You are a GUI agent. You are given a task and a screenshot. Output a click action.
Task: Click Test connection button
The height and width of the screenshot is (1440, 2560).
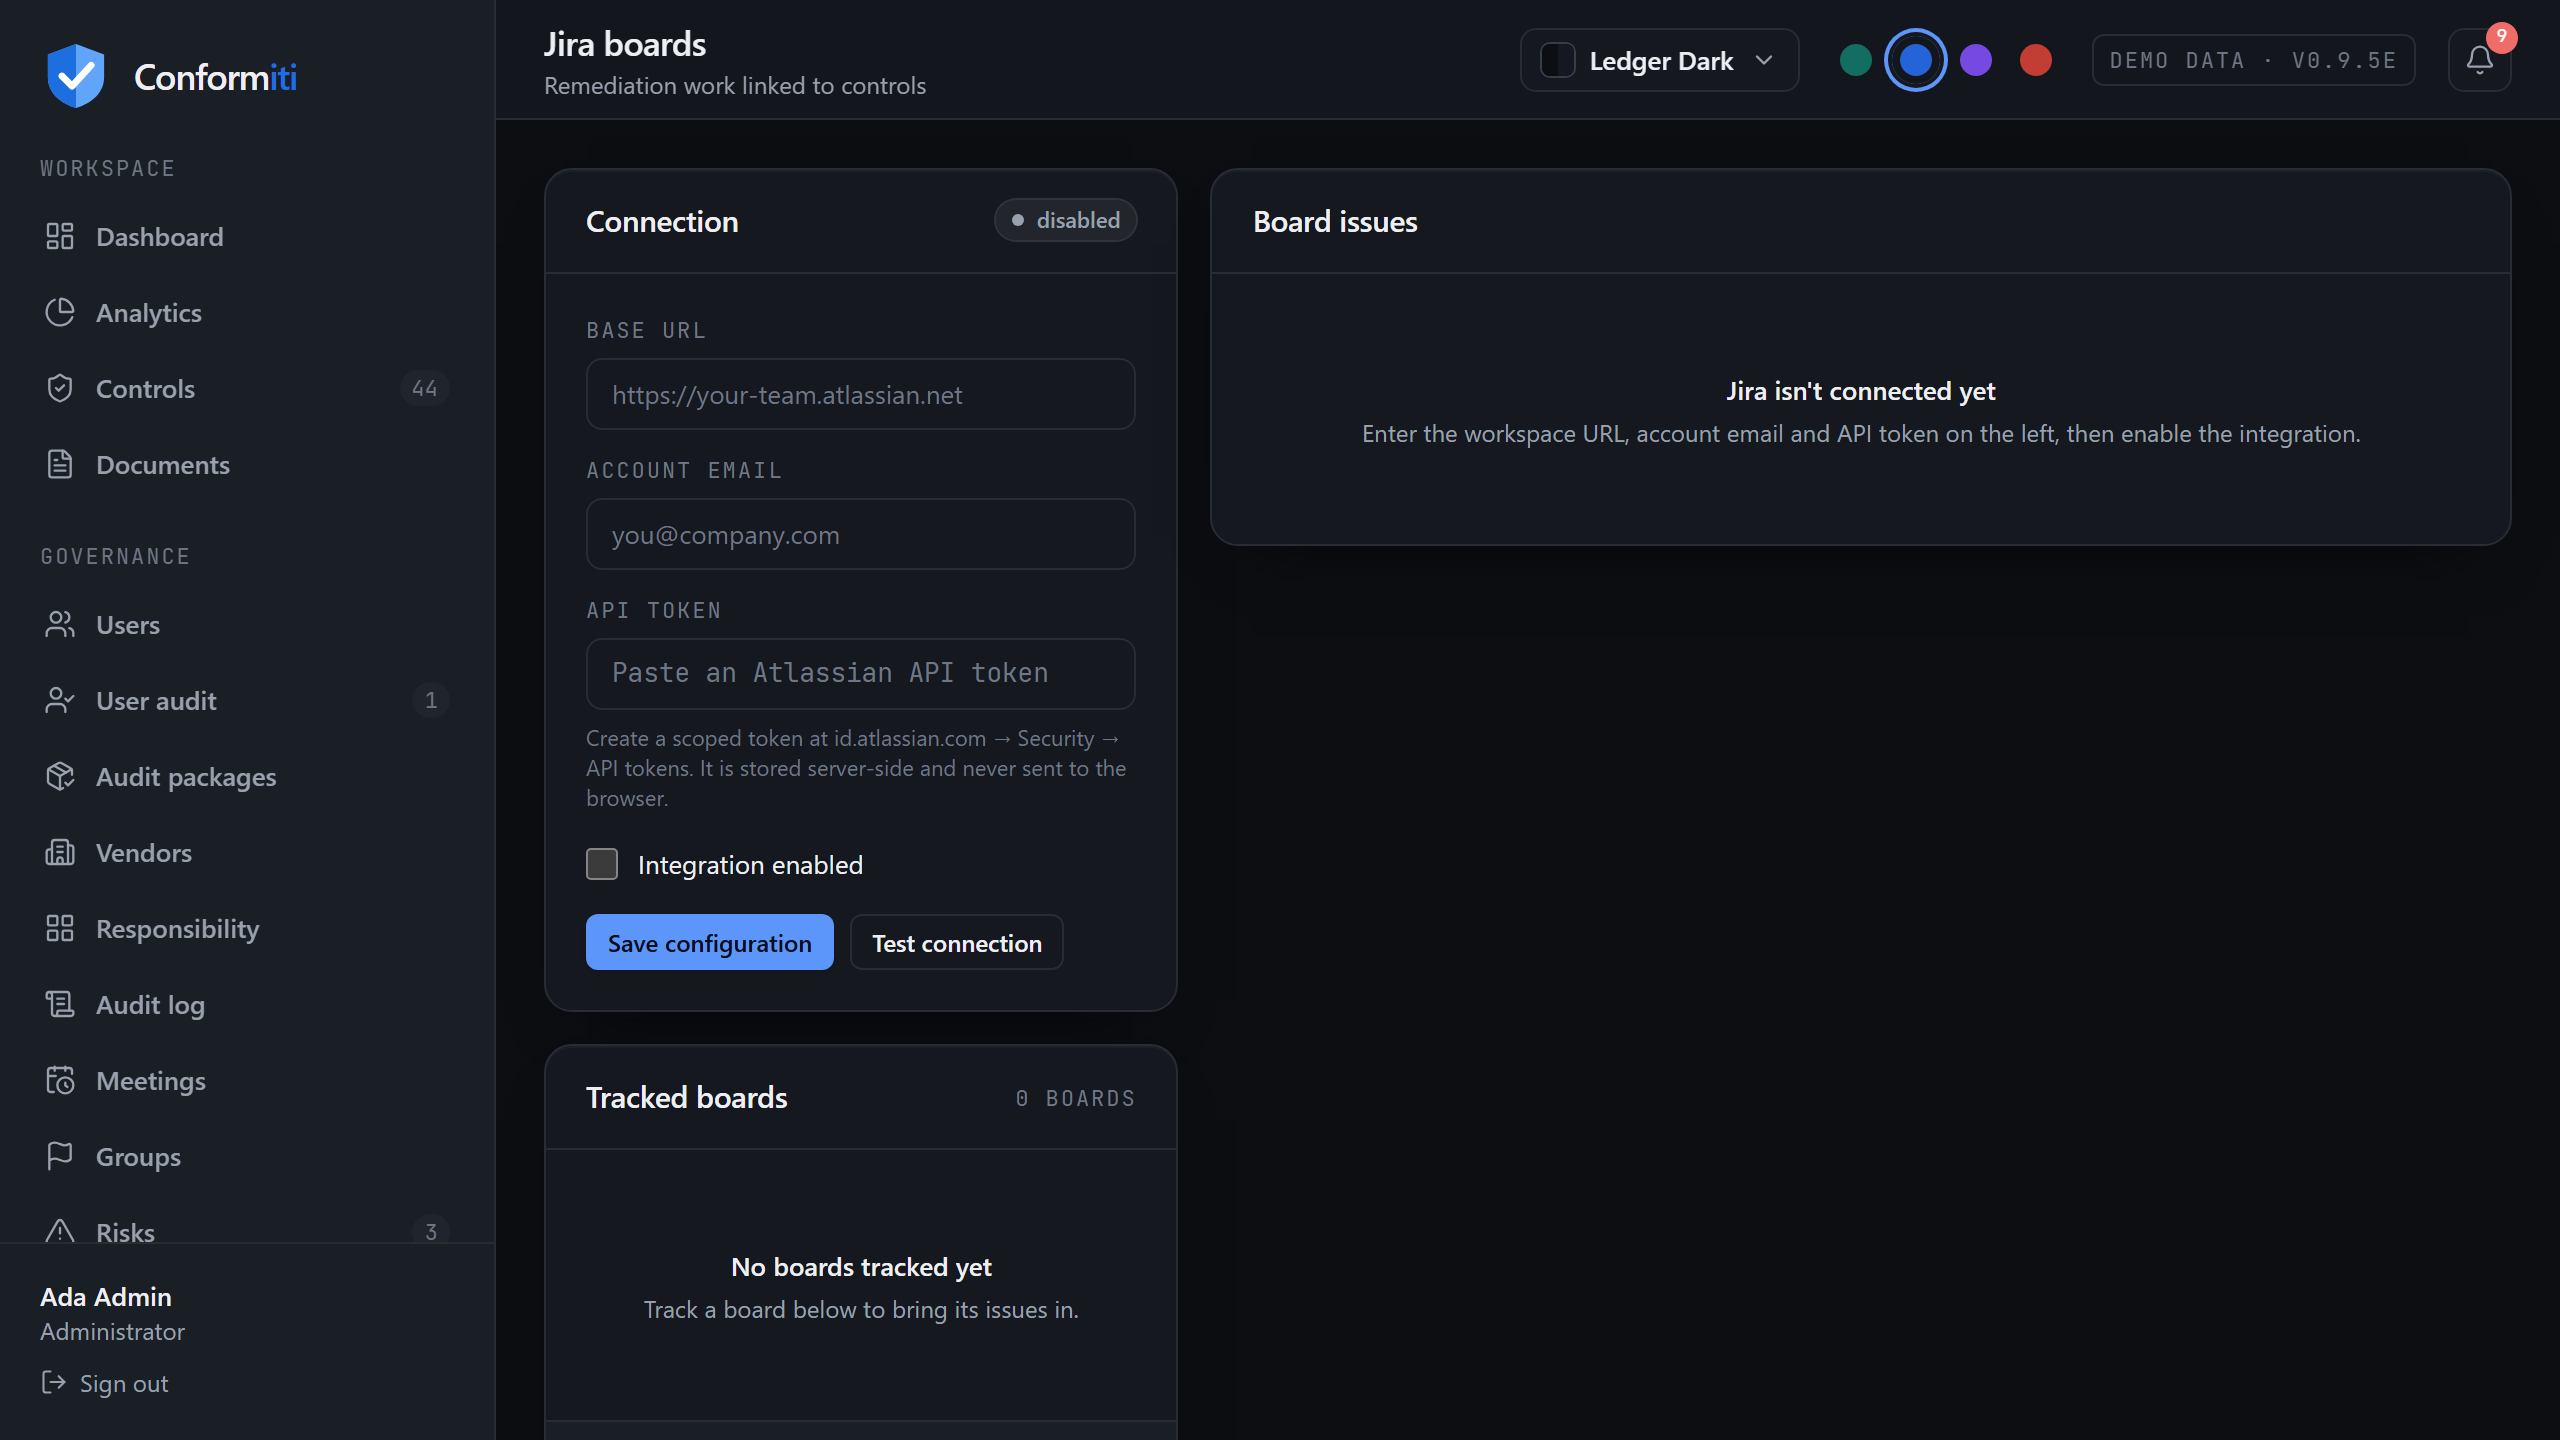956,942
